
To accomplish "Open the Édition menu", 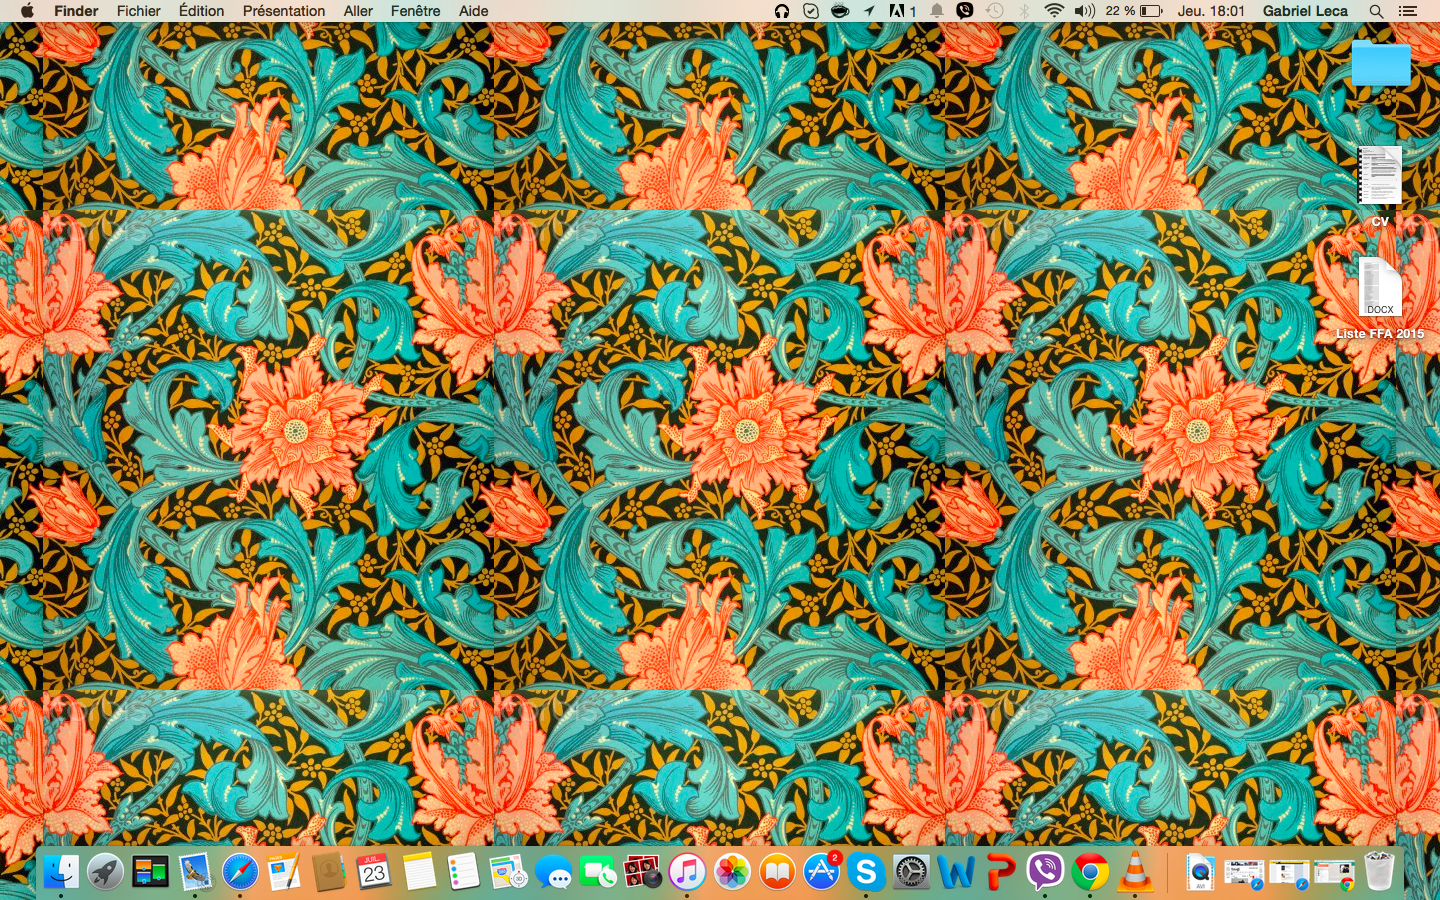I will coord(201,11).
